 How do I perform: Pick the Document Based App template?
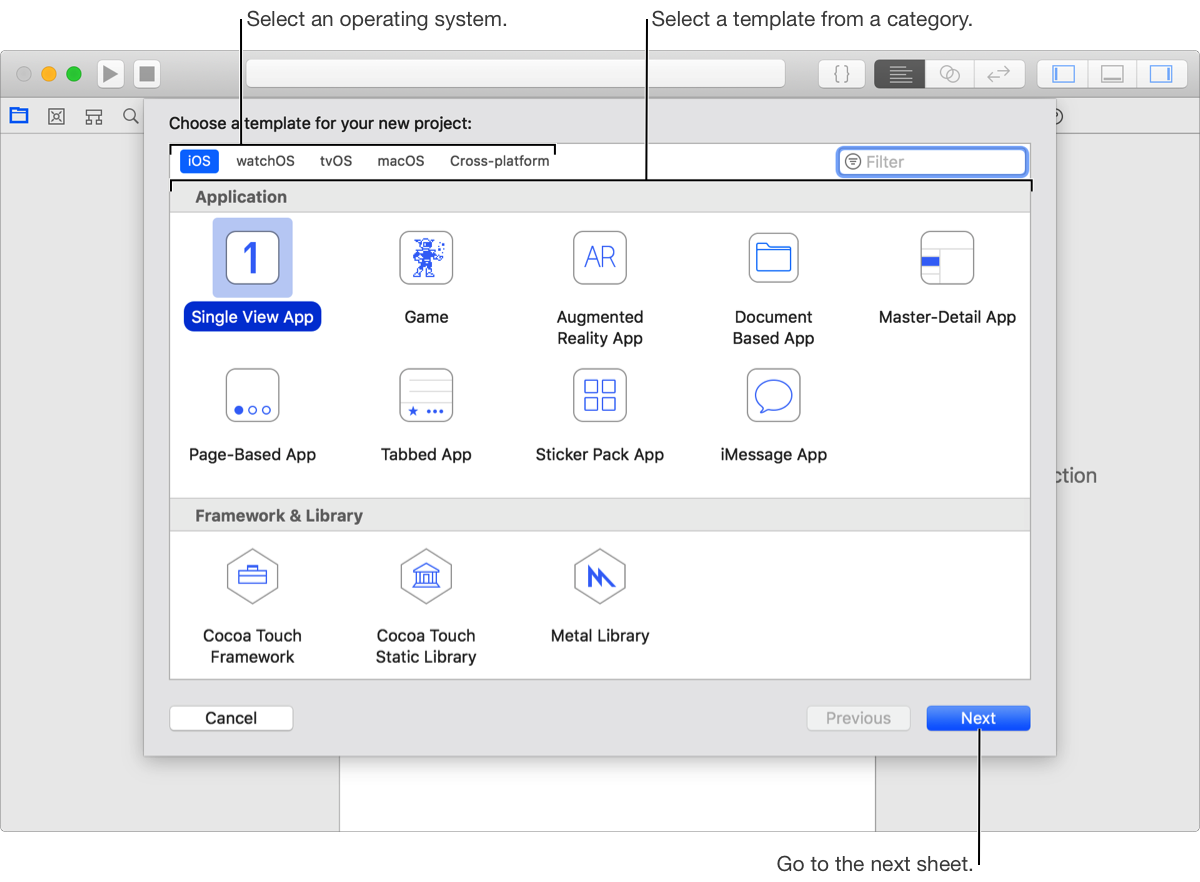click(x=773, y=258)
